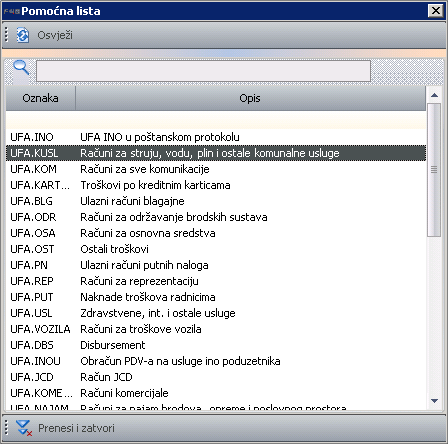Click into the search text field
The image size is (448, 444).
(203, 71)
